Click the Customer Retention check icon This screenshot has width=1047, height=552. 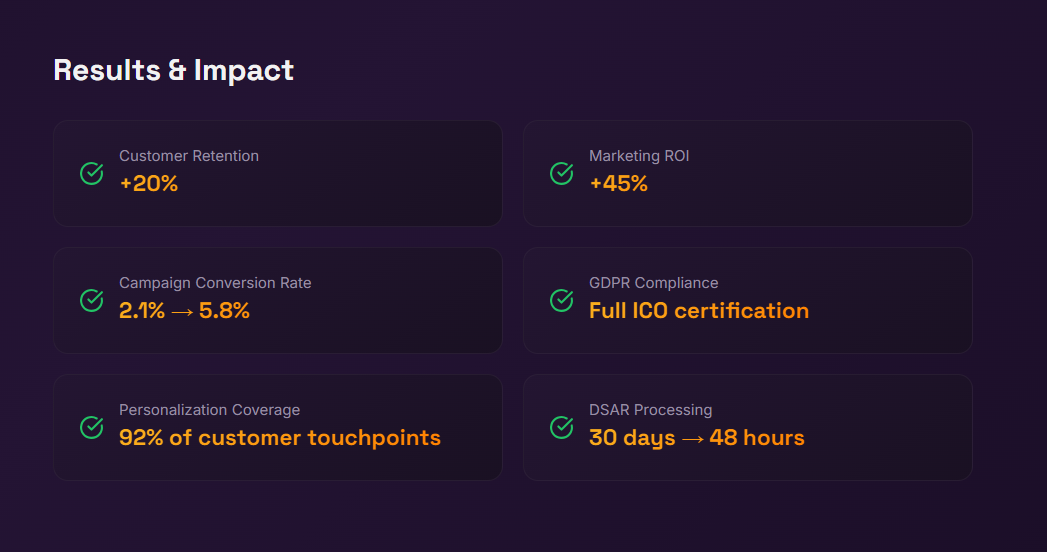point(91,174)
